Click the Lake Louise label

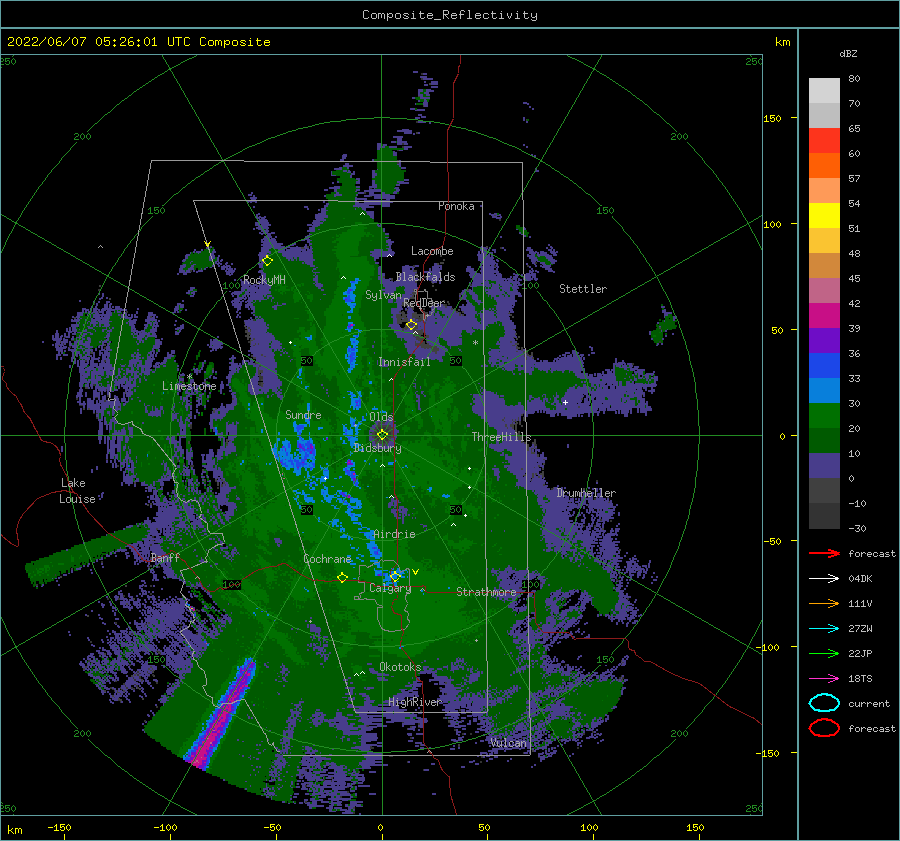[77, 491]
